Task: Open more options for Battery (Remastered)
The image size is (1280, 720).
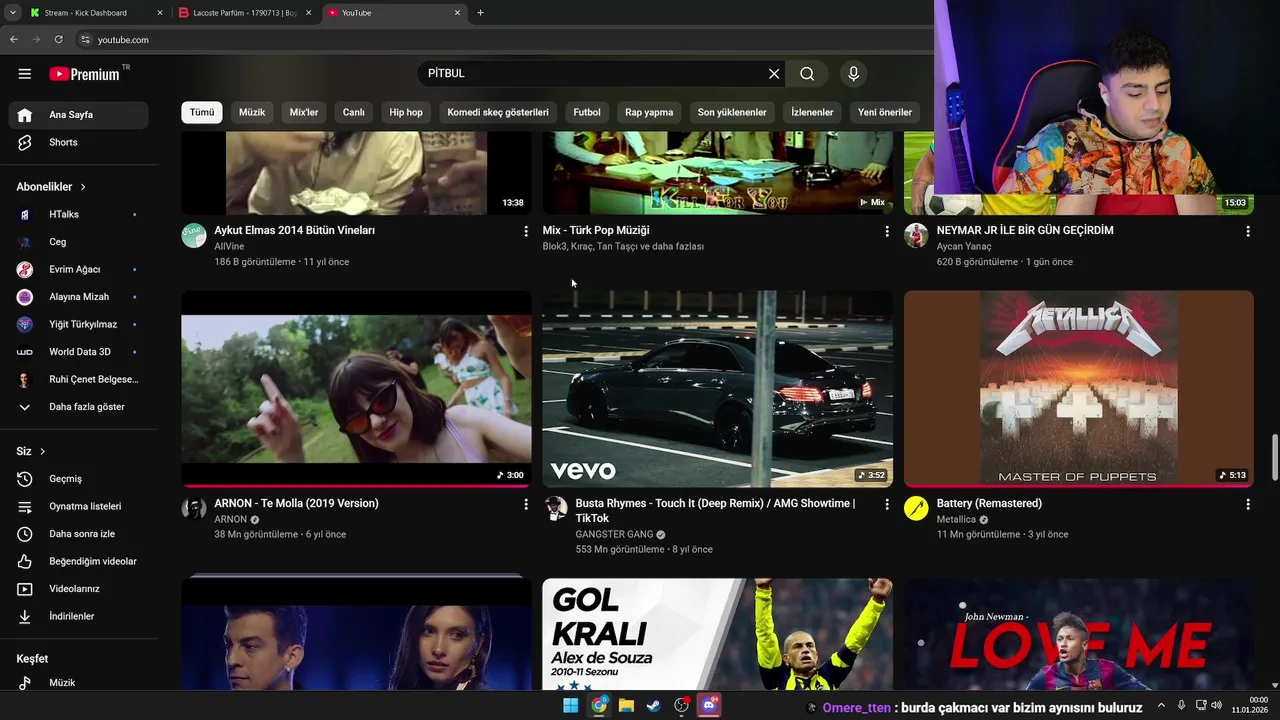Action: click(1248, 505)
